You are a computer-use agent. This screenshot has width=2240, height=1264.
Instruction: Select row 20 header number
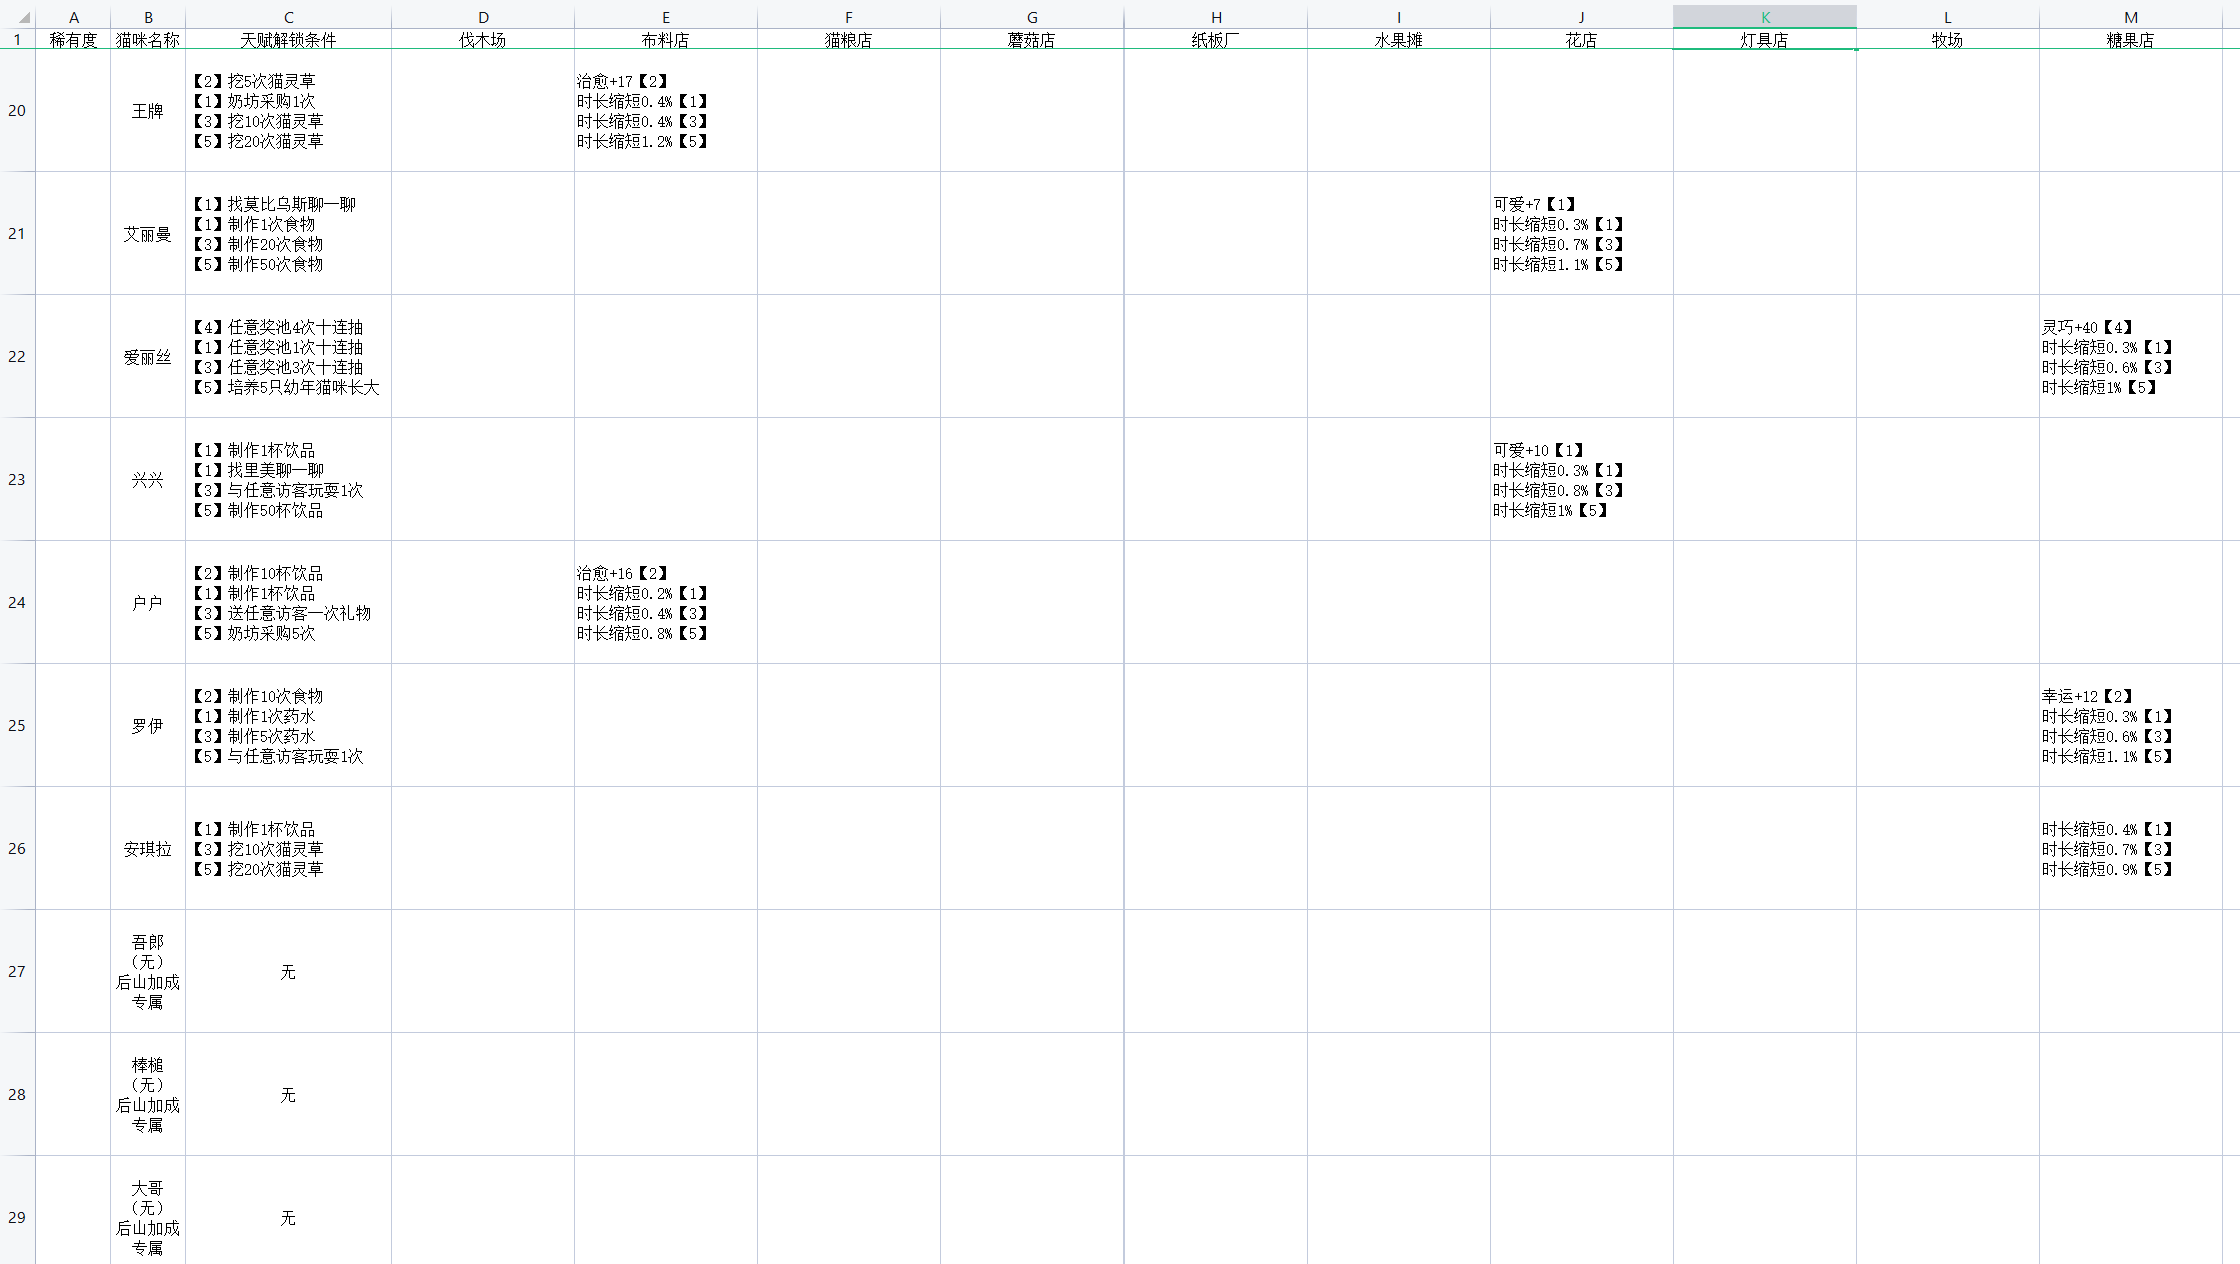point(17,110)
